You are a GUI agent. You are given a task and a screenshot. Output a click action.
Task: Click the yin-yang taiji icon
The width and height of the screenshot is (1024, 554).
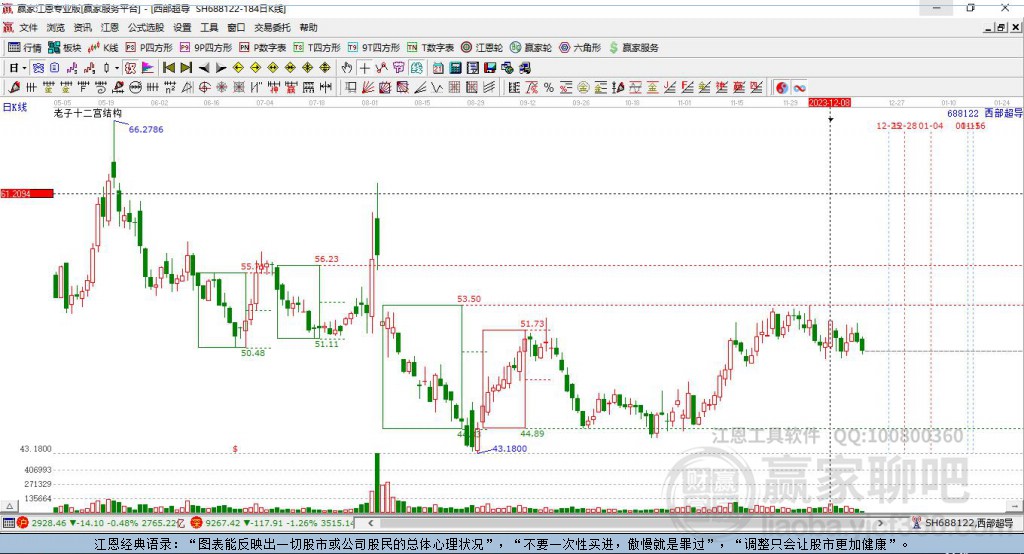pyautogui.click(x=782, y=88)
